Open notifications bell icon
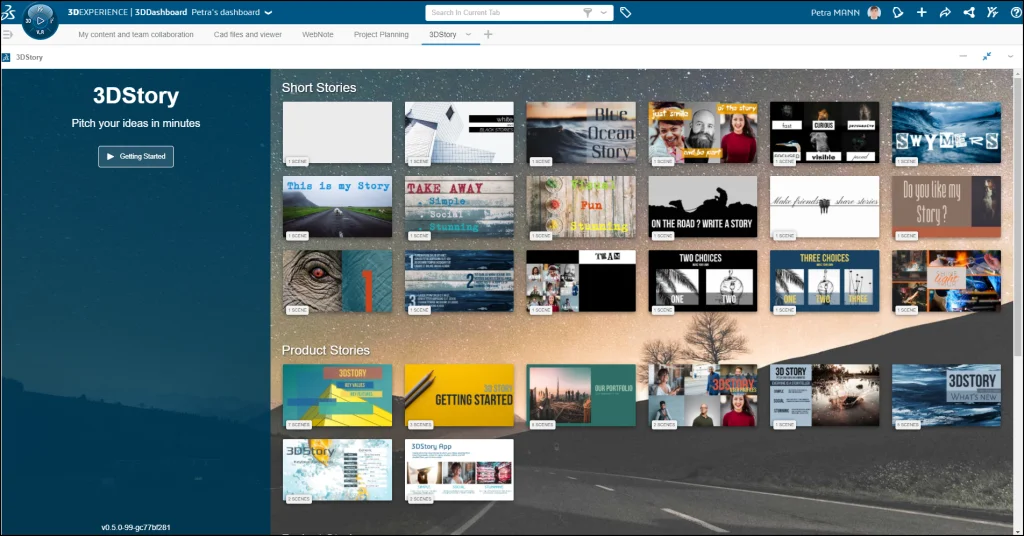 point(898,13)
